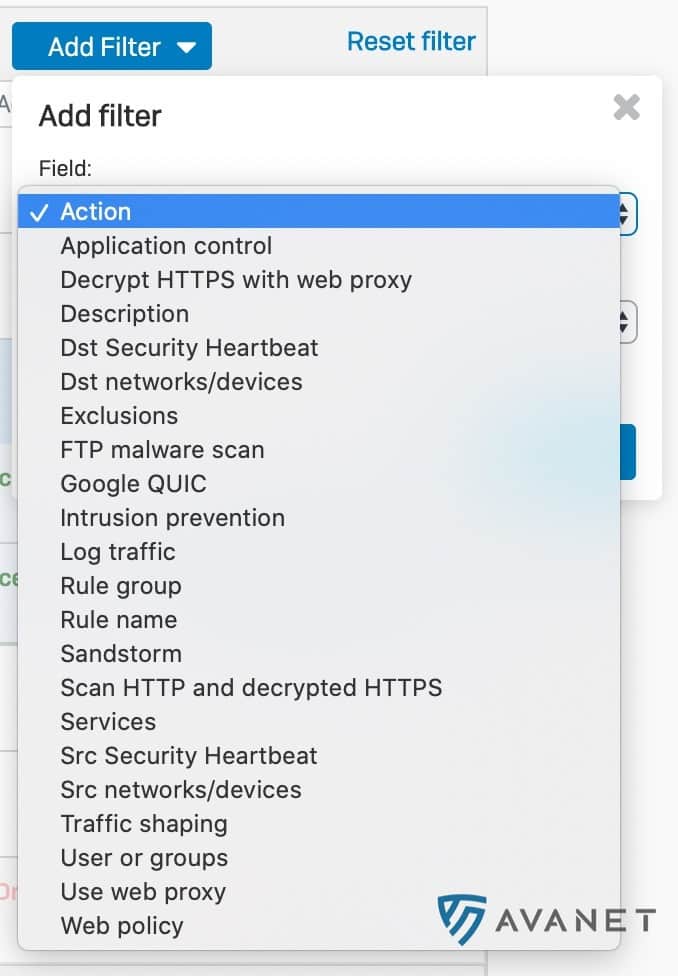Select Src networks/devices option
This screenshot has height=976, width=678.
point(181,789)
